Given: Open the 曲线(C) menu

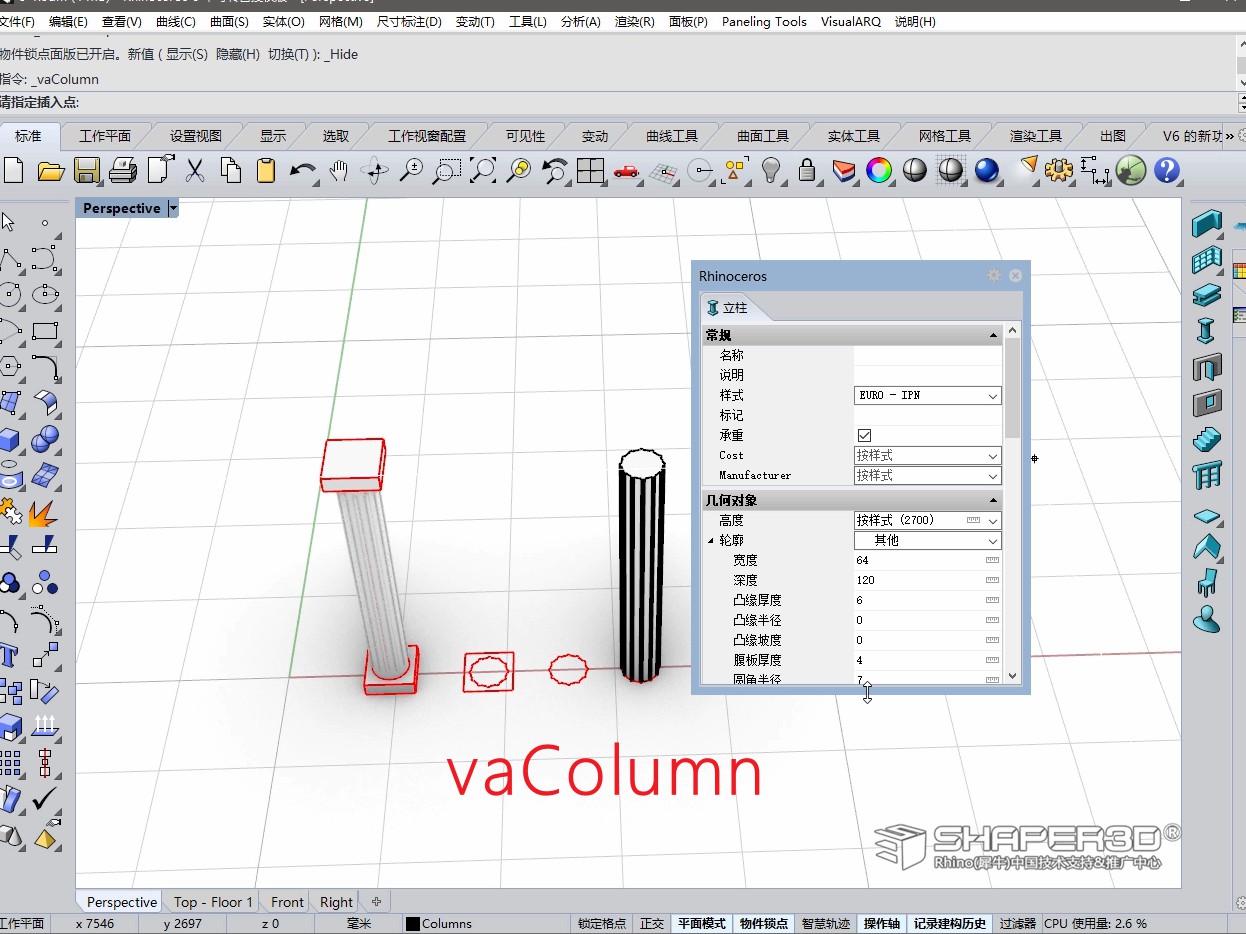Looking at the screenshot, I should click(x=176, y=21).
